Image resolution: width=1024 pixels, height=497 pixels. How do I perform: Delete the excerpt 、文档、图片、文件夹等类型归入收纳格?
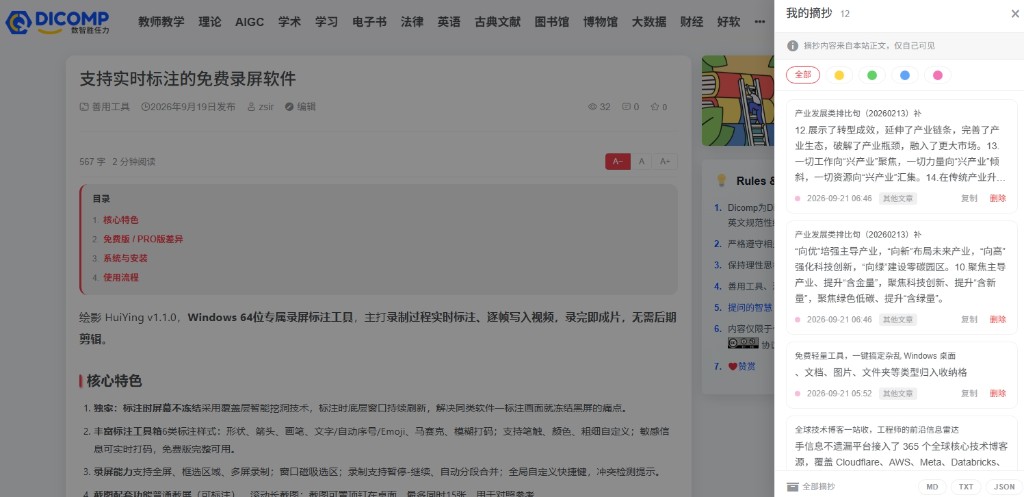(x=998, y=393)
